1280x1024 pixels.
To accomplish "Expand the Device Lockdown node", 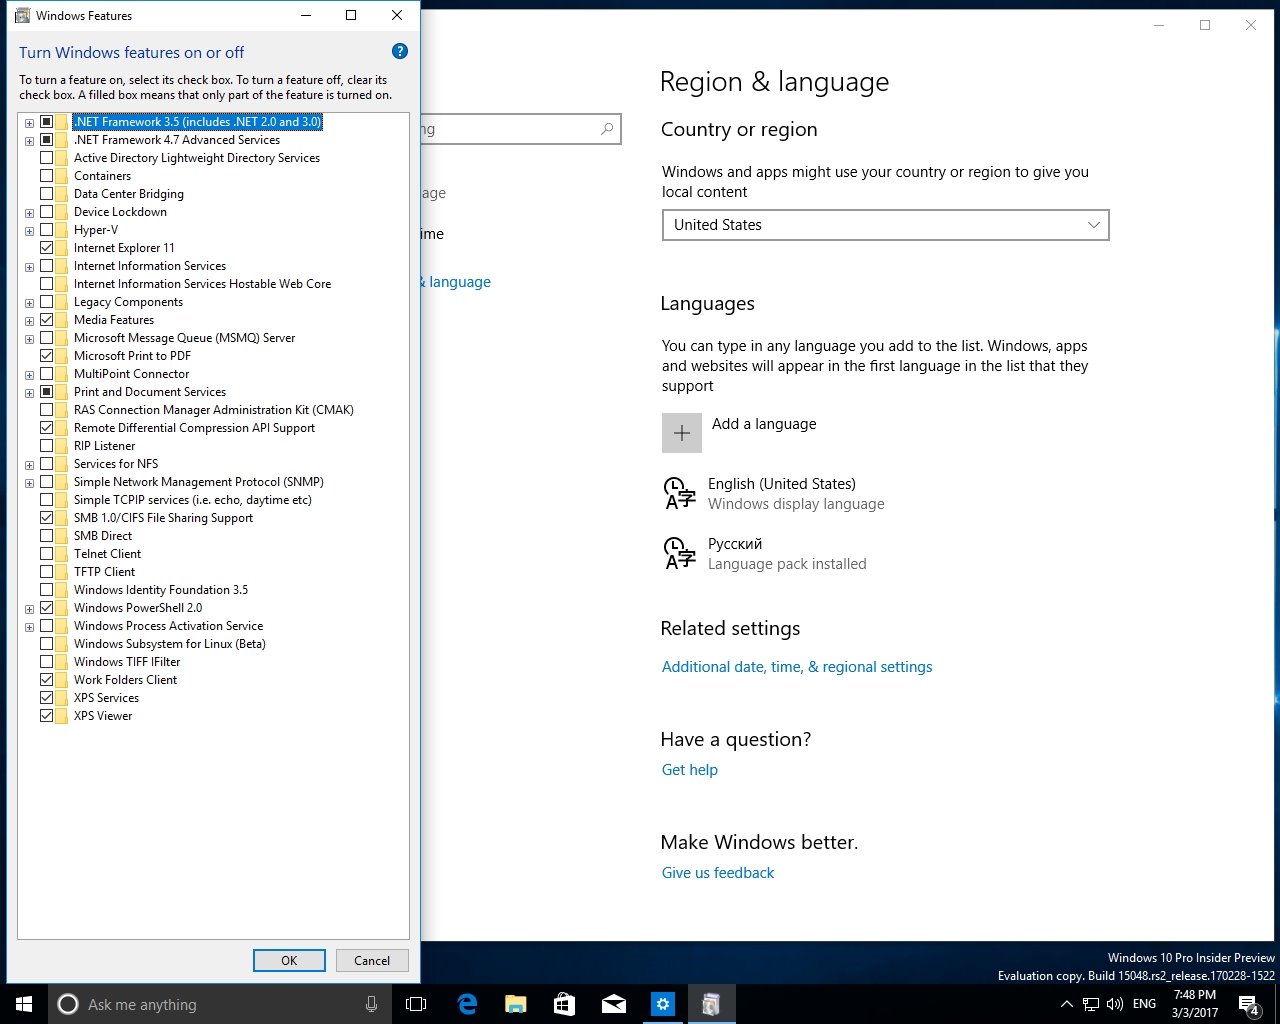I will pyautogui.click(x=29, y=213).
